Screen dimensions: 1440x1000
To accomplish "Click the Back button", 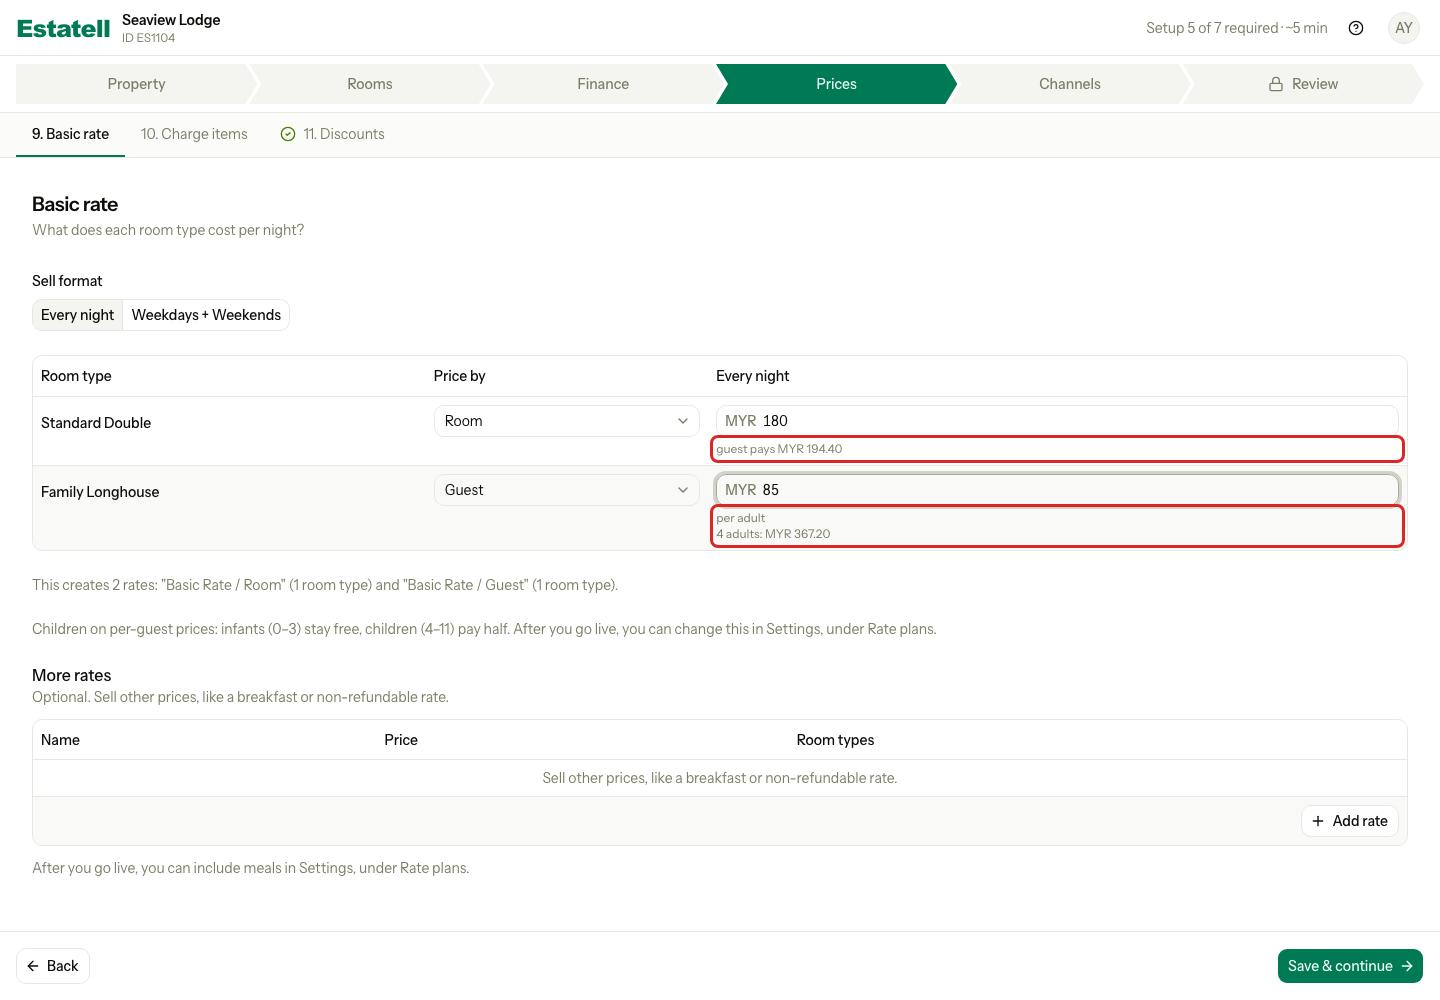I will [x=53, y=966].
